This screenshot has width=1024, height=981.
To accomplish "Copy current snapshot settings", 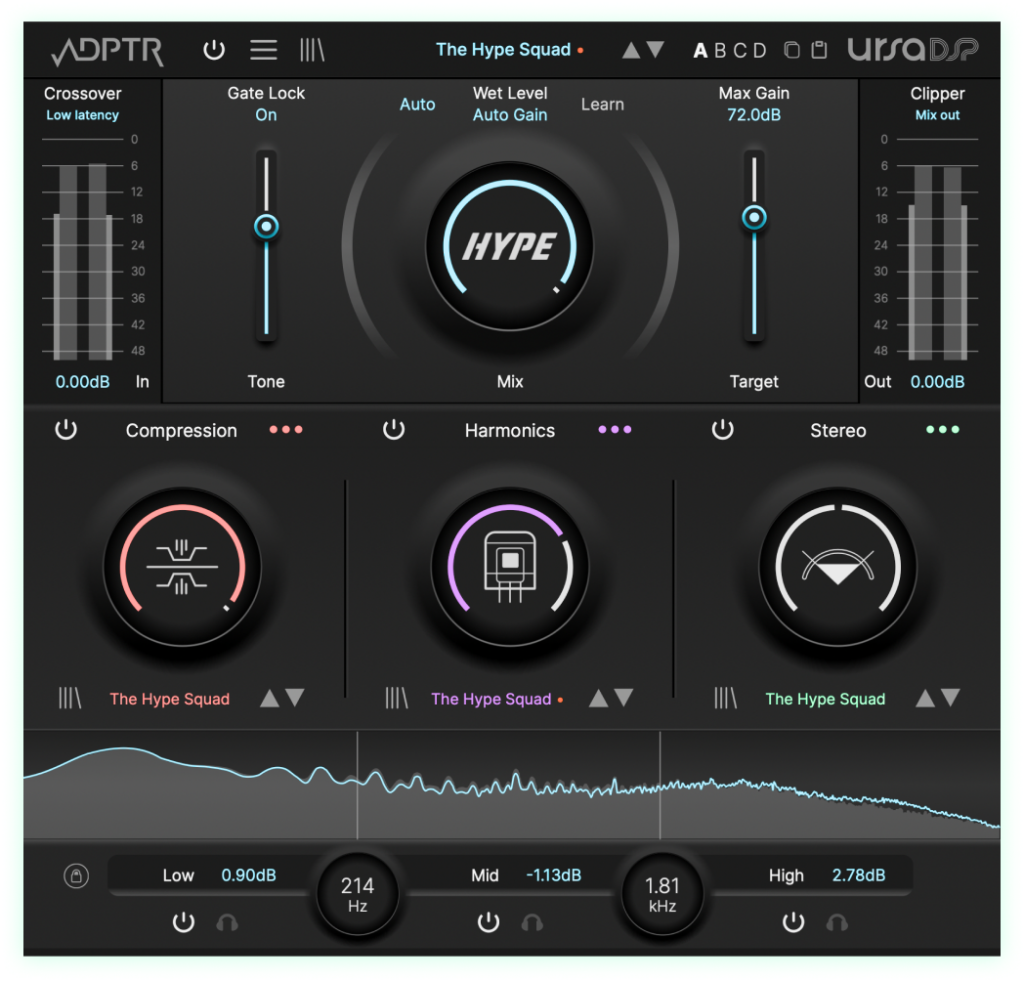I will point(792,50).
